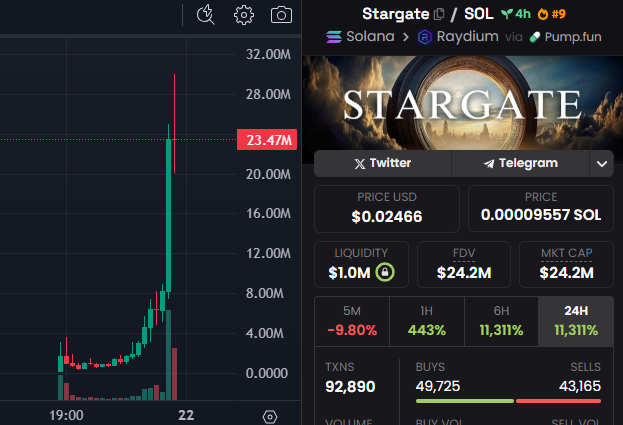Click the PRICE USD $0.02466 box

(x=387, y=209)
